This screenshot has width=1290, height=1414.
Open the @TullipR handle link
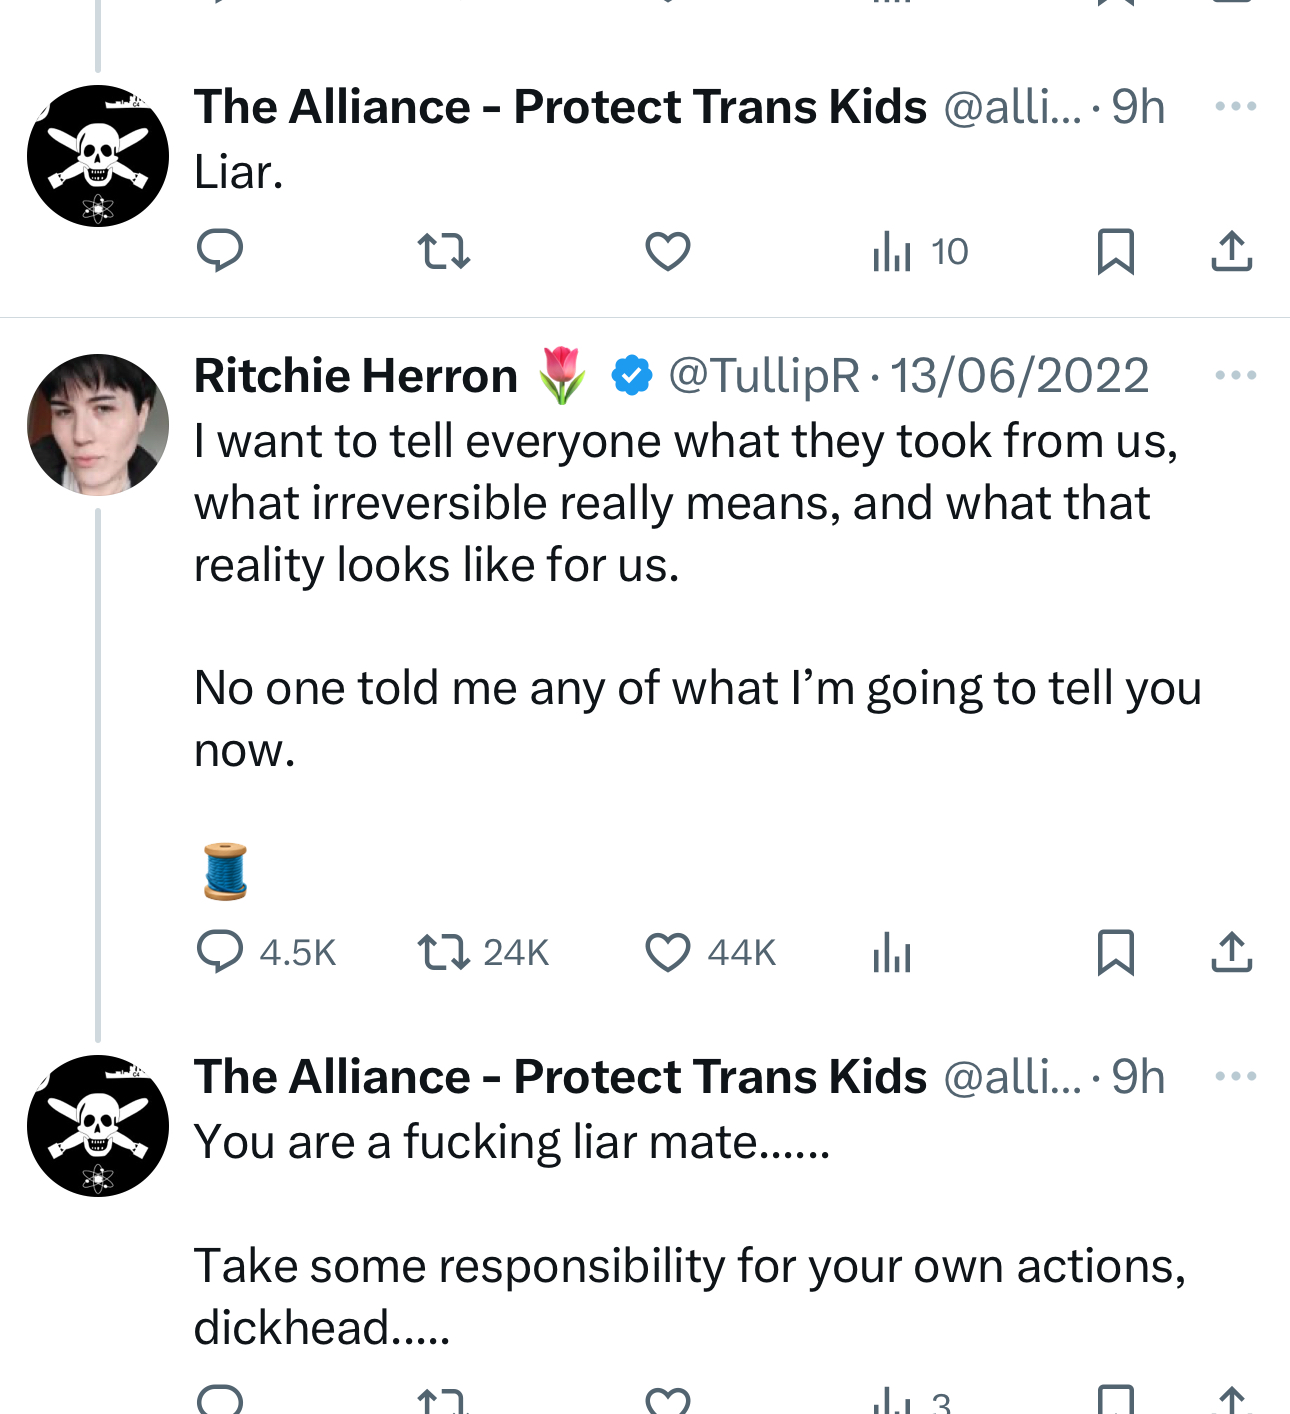(763, 376)
